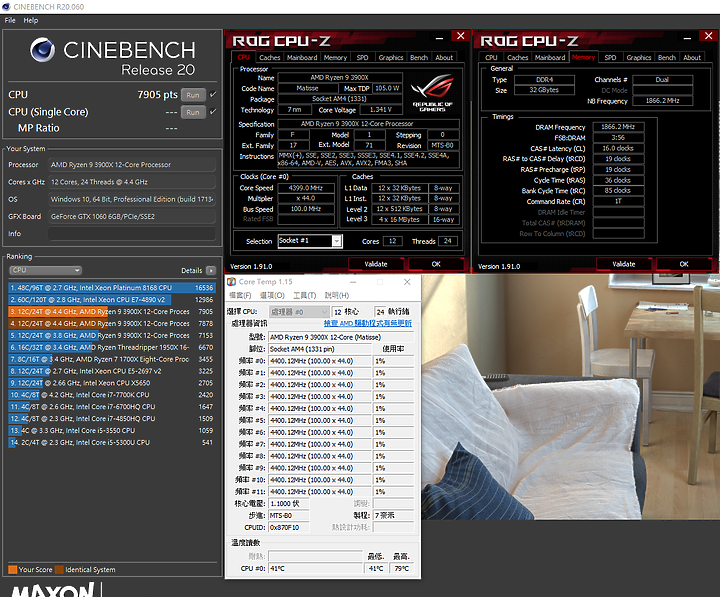Open About tab in right CPU-Z
Viewport: 720px width, 597px height.
692,58
